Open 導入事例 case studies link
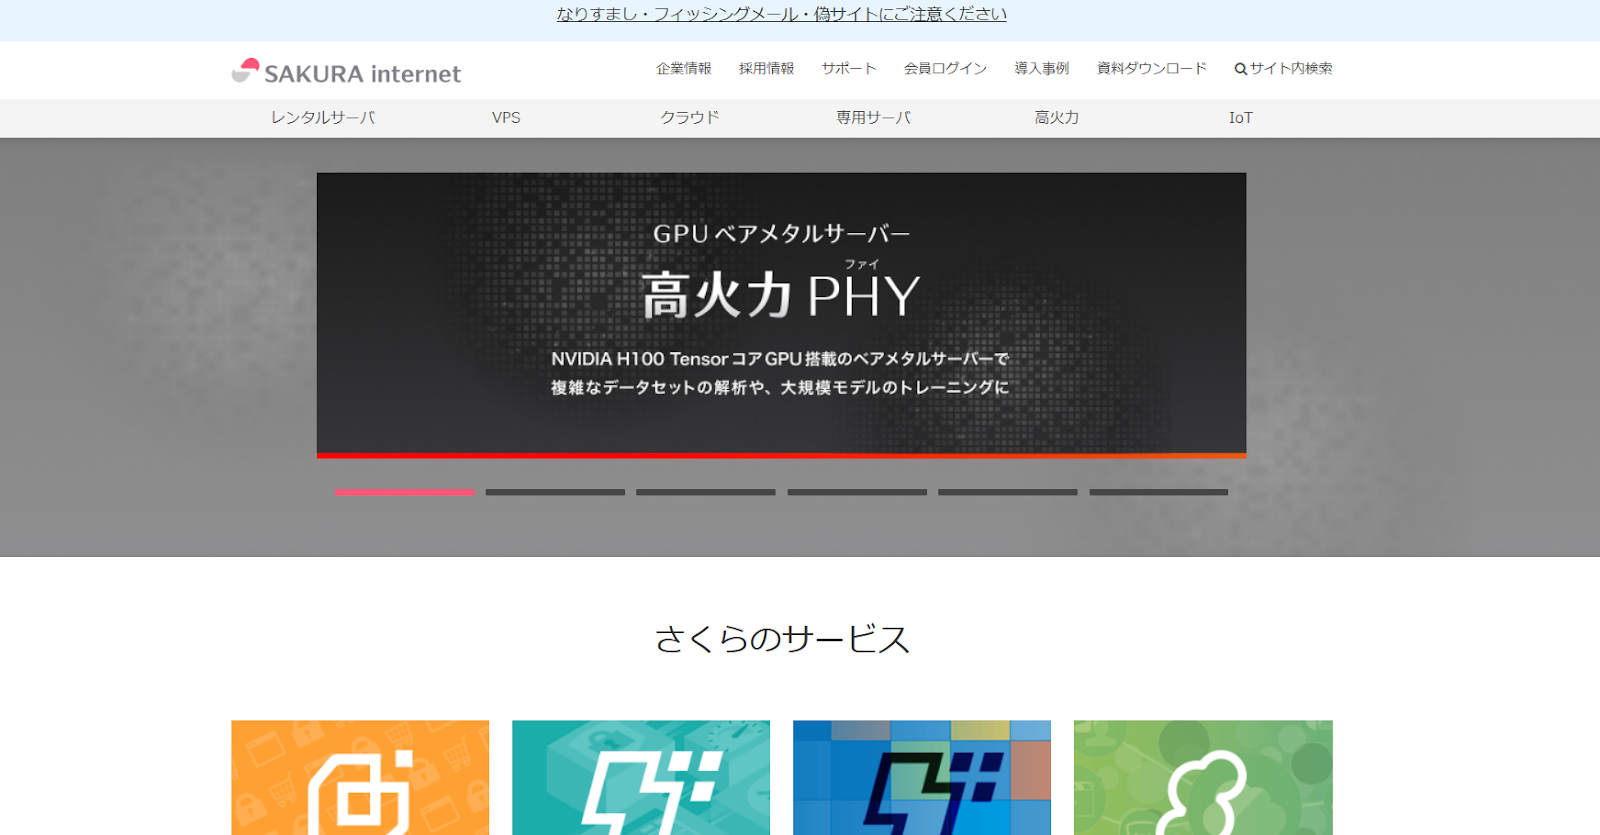1600x835 pixels. (1042, 68)
